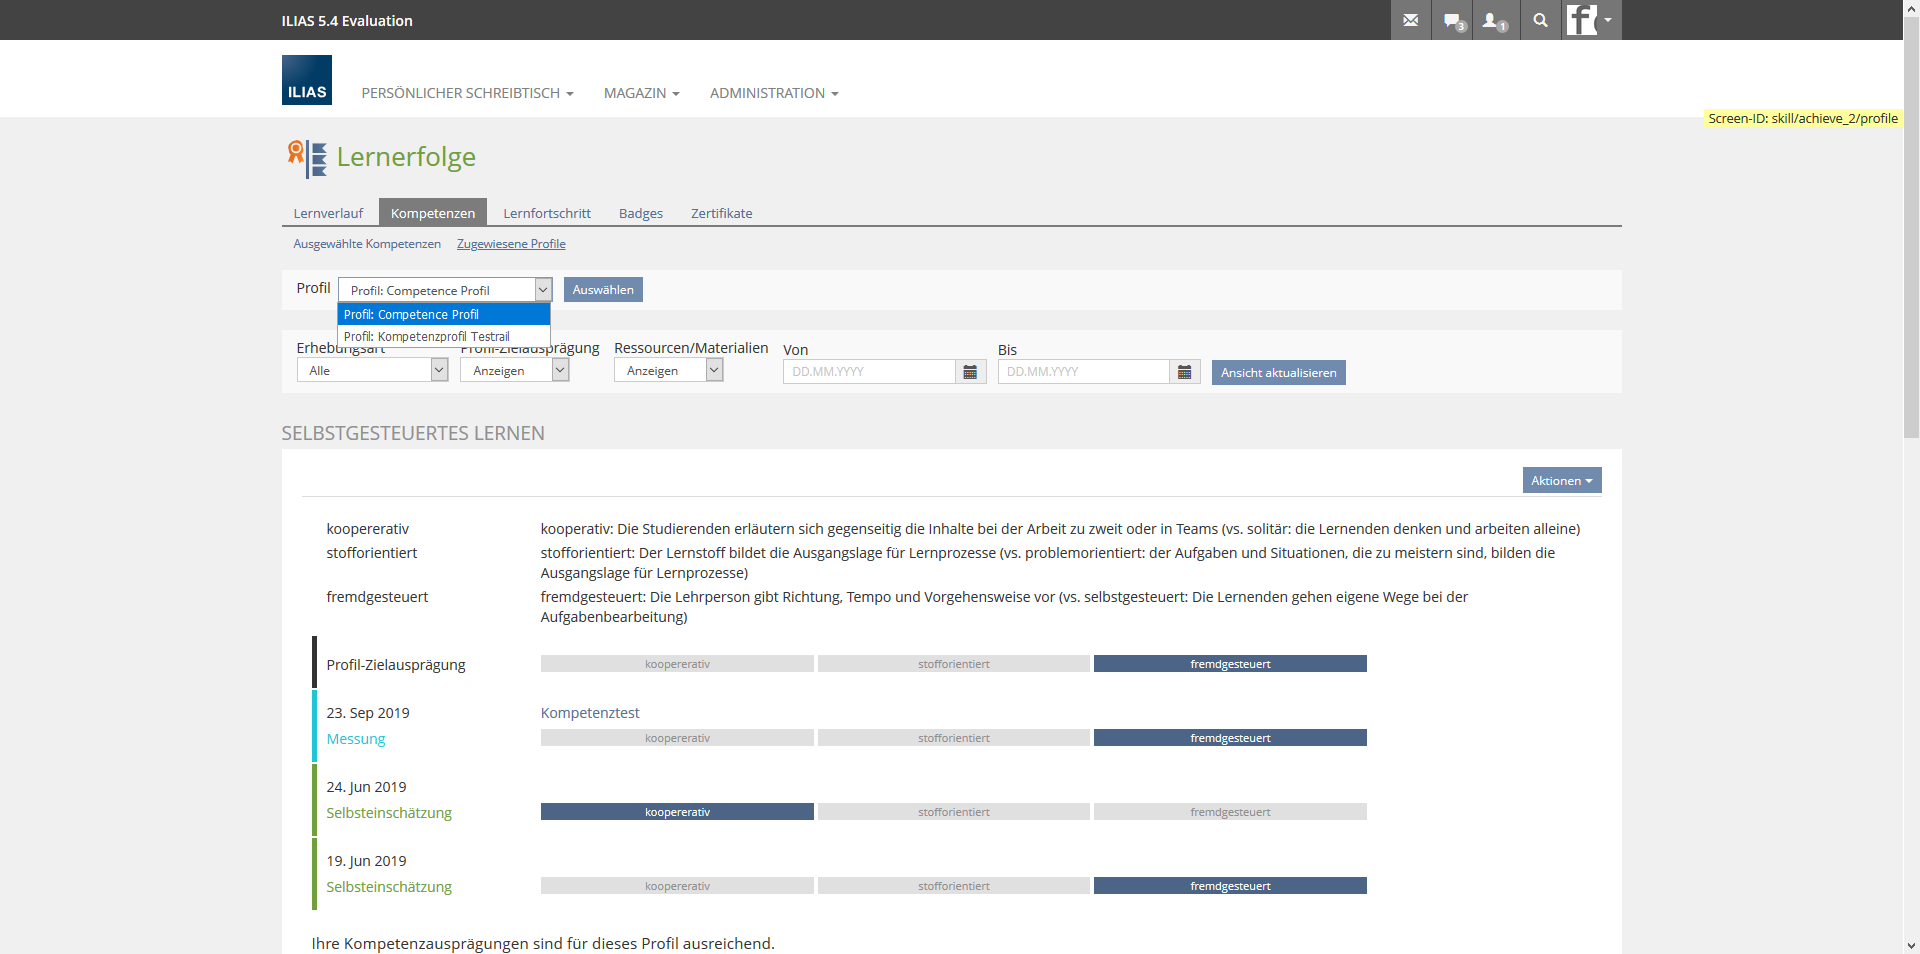
Task: Open the Von date calendar picker
Action: (x=970, y=372)
